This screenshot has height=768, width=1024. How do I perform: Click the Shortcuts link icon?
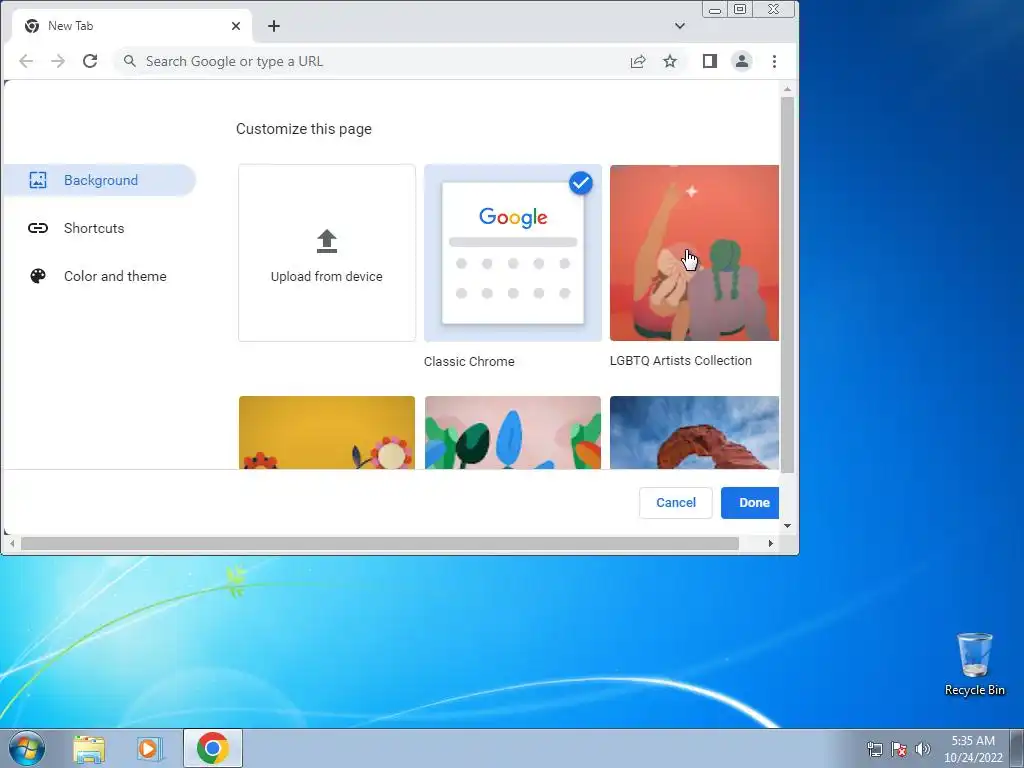click(38, 228)
